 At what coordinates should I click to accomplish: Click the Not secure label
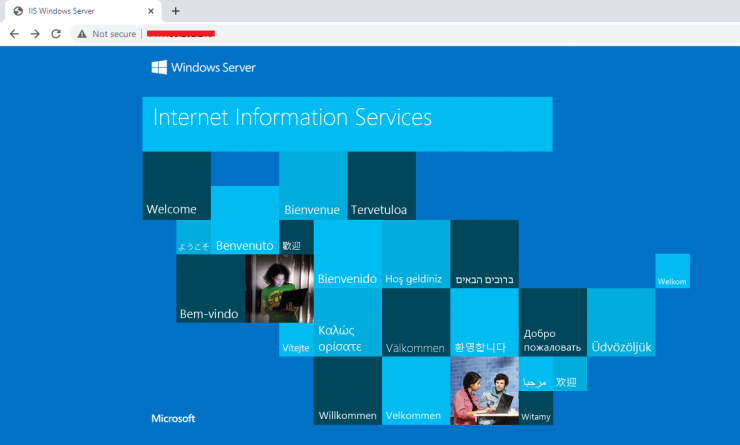114,34
